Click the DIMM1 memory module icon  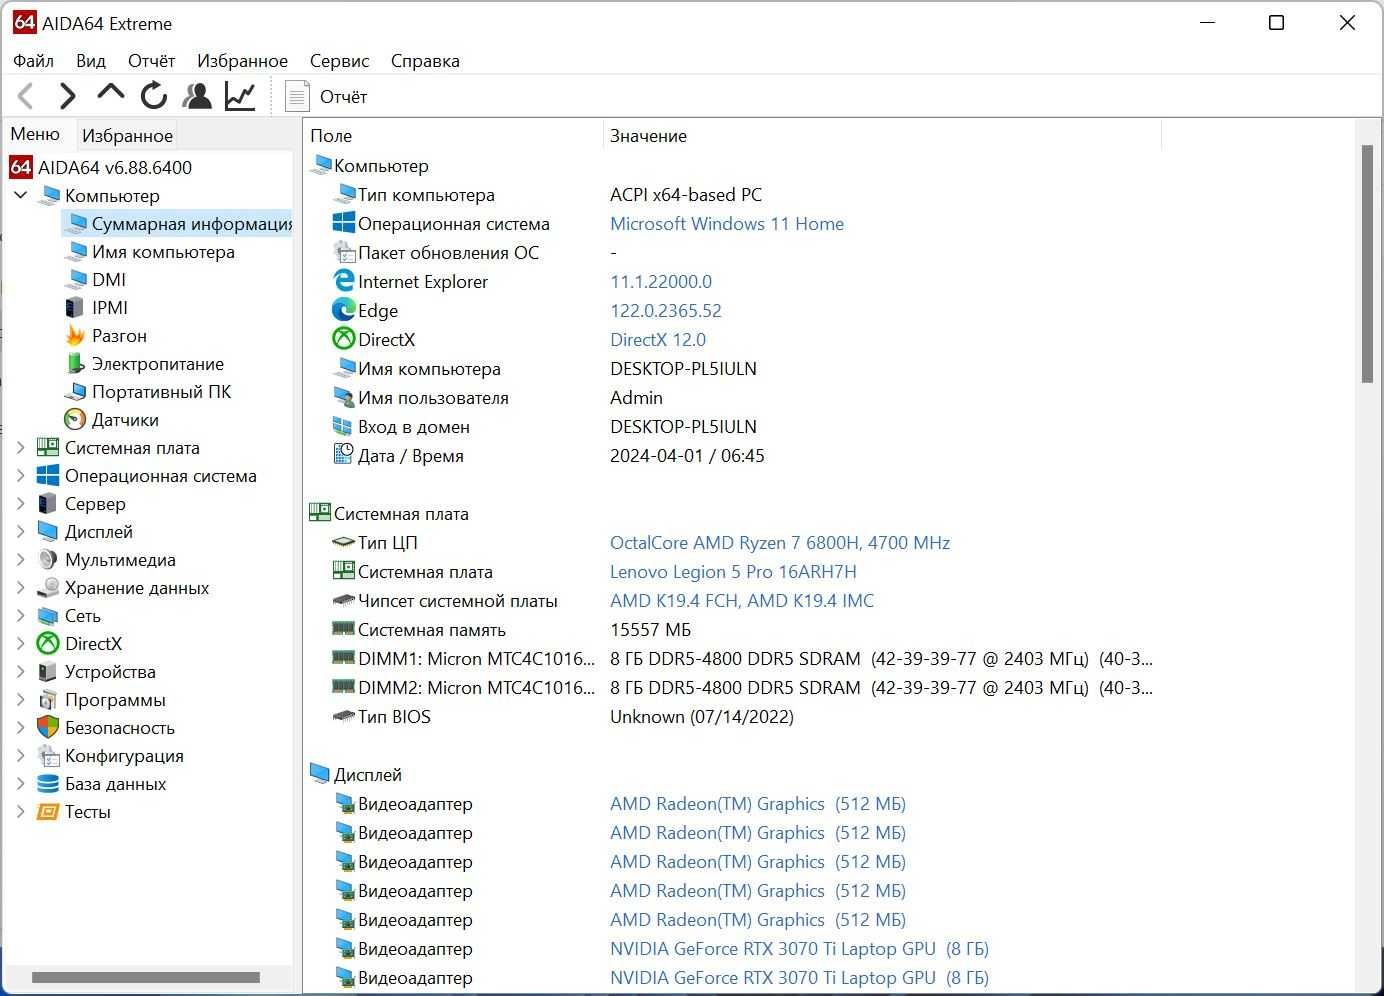[343, 658]
